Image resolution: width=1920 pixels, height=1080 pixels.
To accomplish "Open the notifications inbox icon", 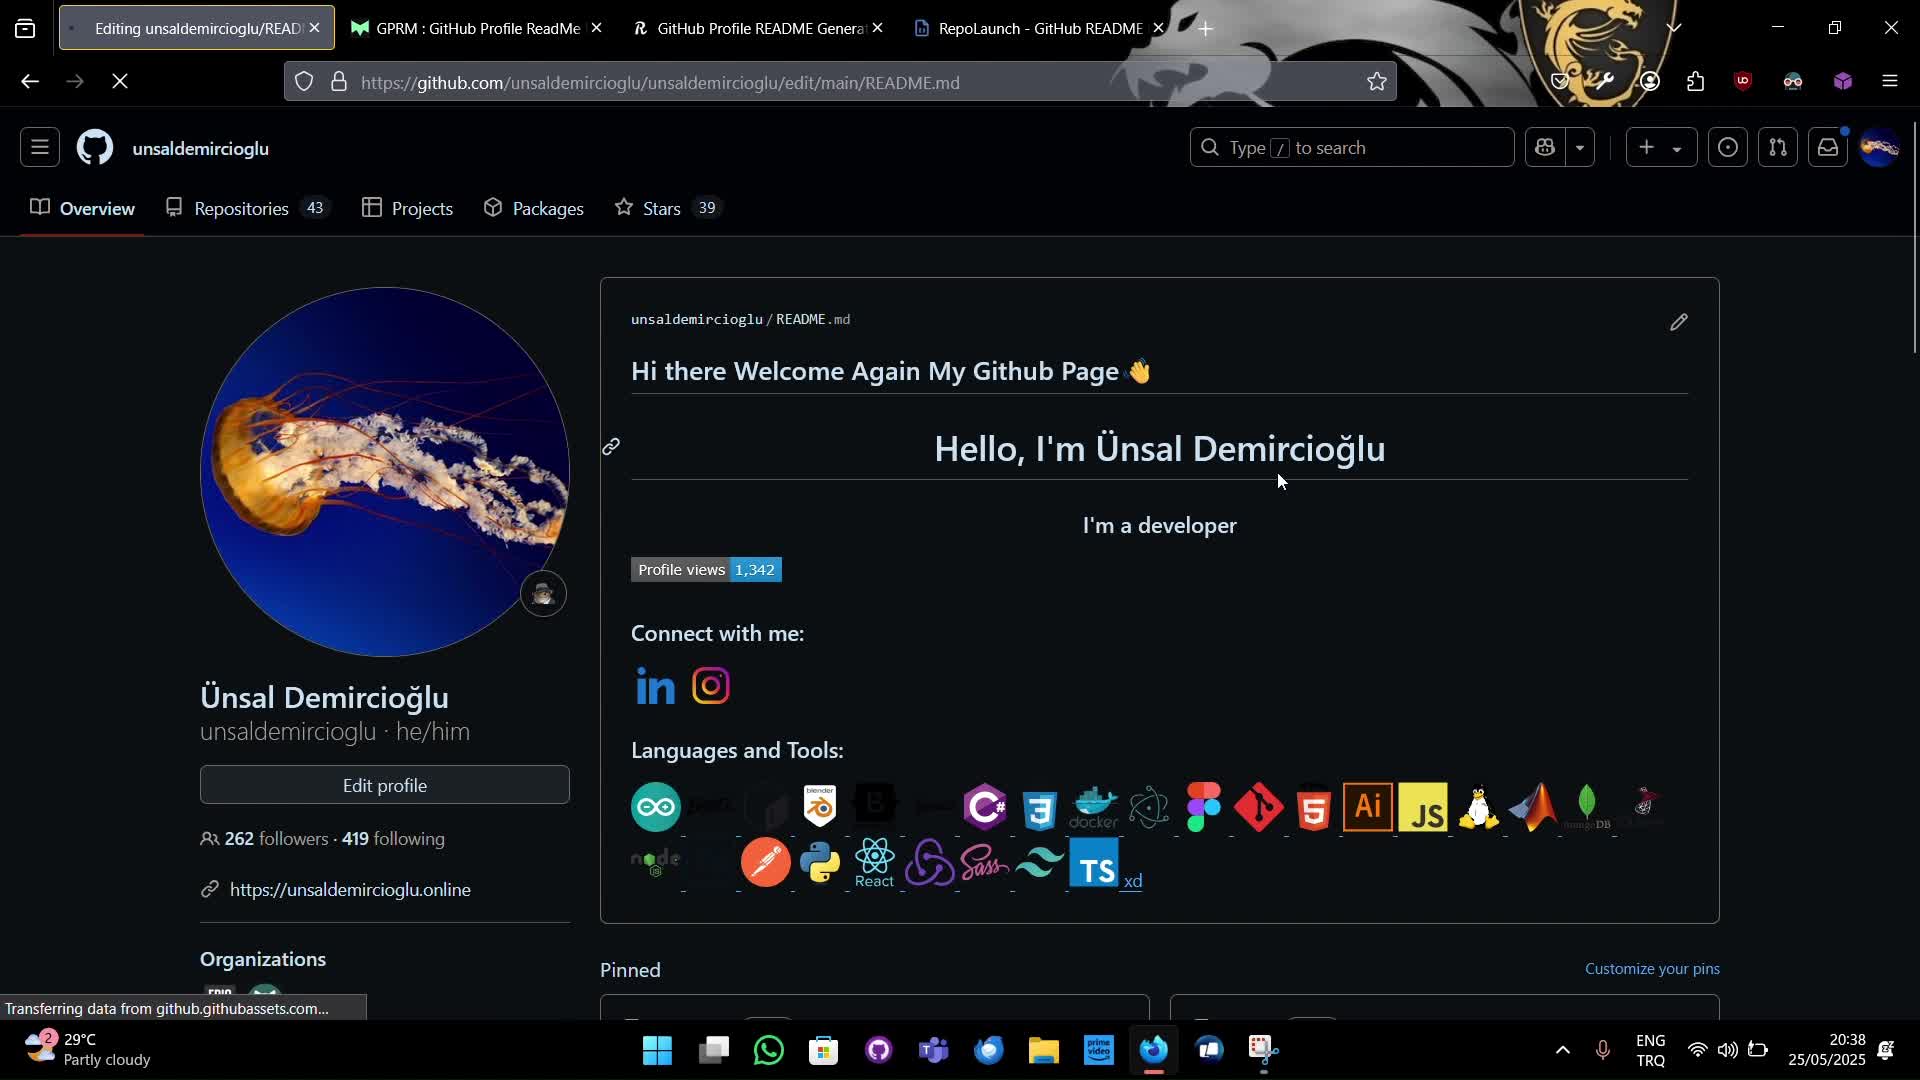I will (1828, 148).
